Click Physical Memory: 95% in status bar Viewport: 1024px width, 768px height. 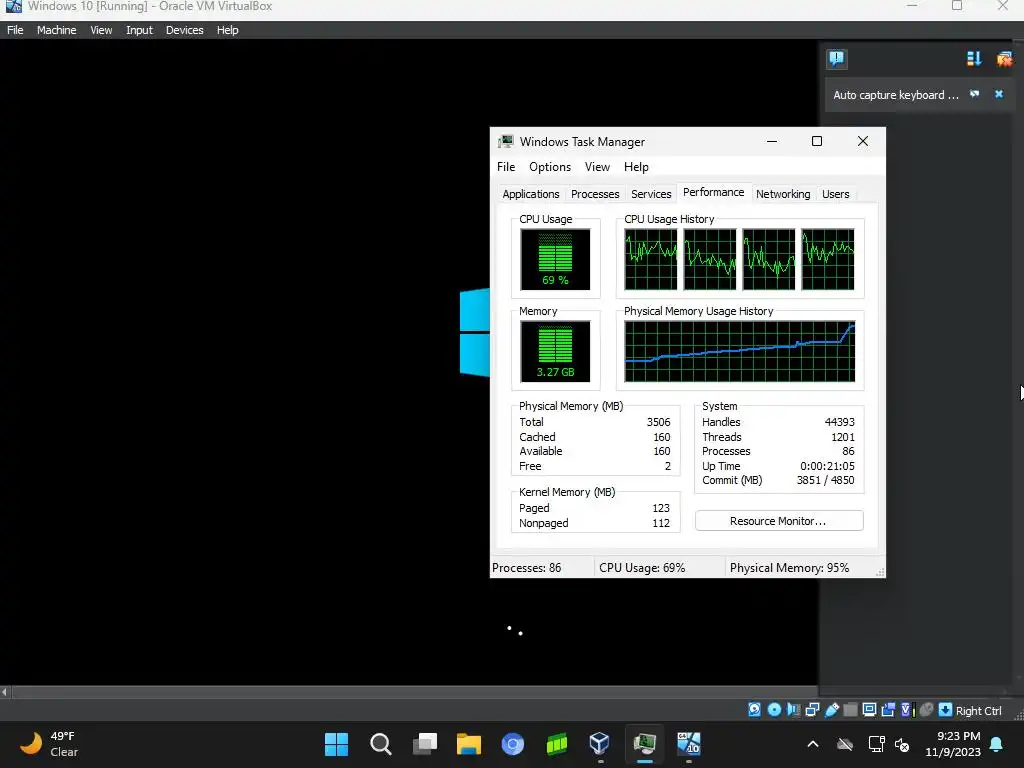pos(789,568)
